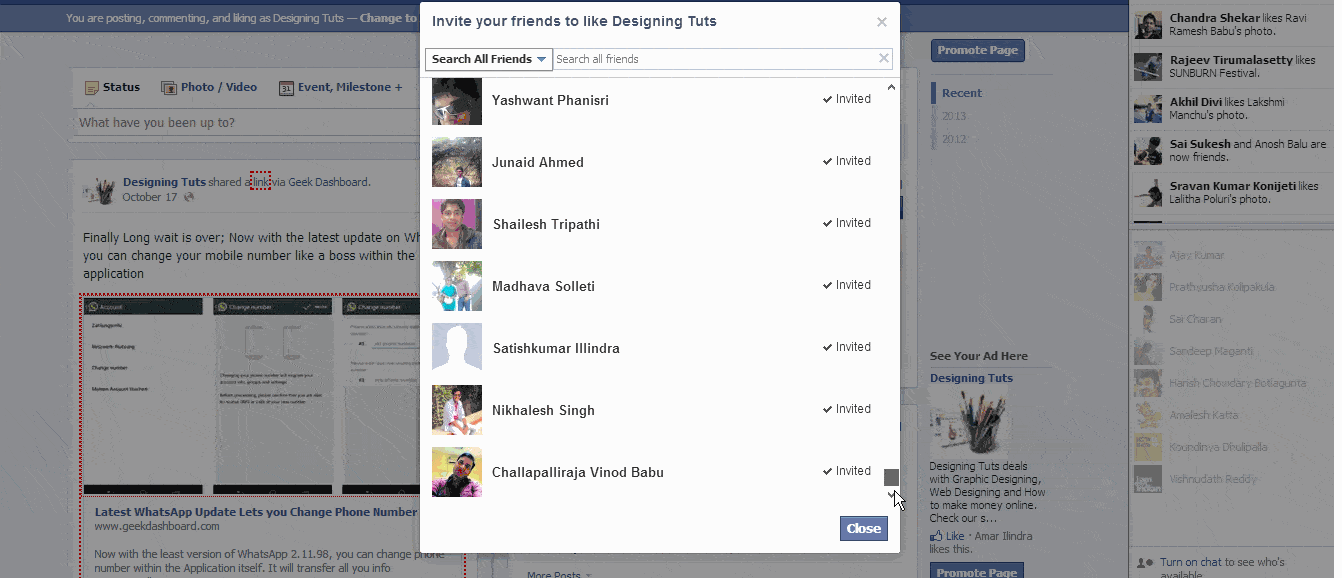Click scroll up arrow in friends list

892,87
